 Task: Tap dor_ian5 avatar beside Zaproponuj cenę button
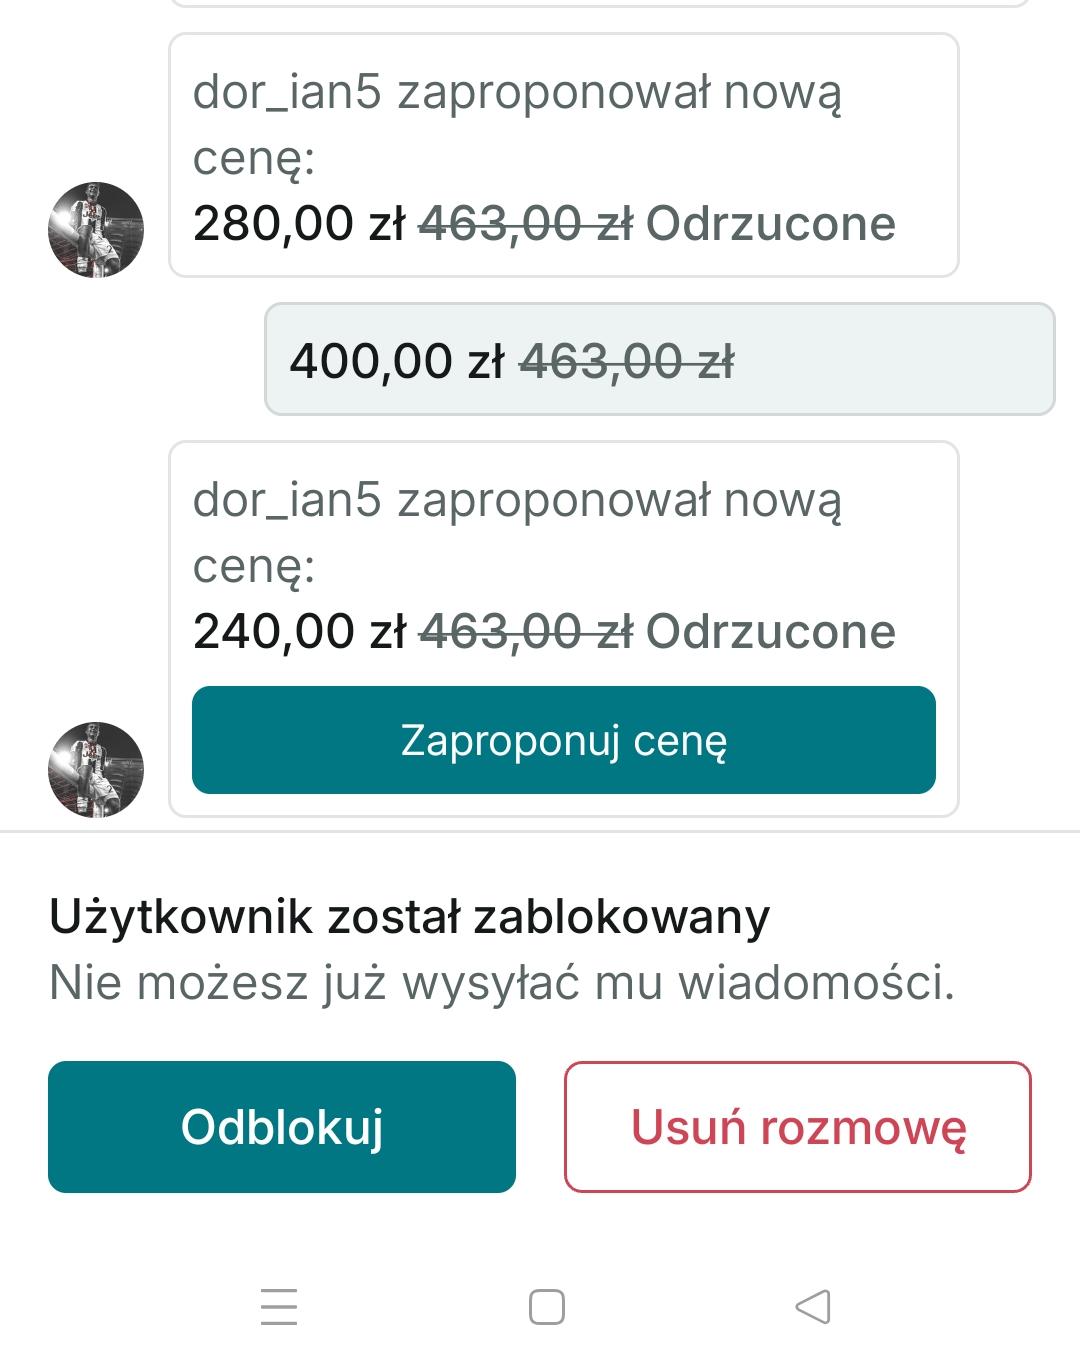96,769
